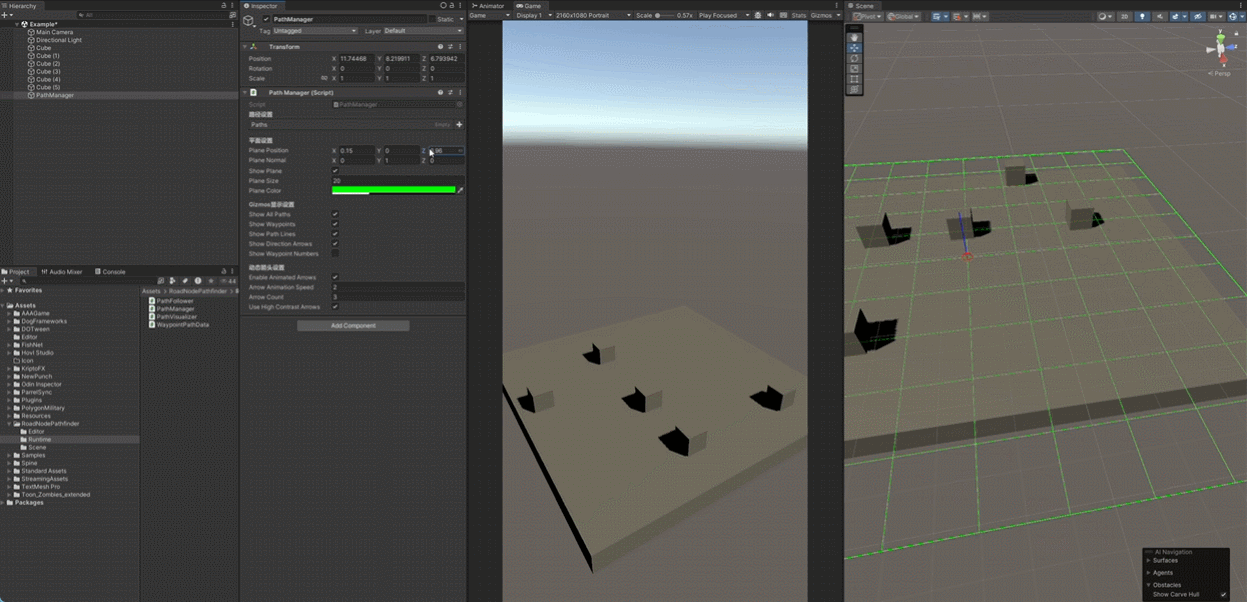The height and width of the screenshot is (602, 1247).
Task: Click the Script field object picker circle
Action: [460, 104]
